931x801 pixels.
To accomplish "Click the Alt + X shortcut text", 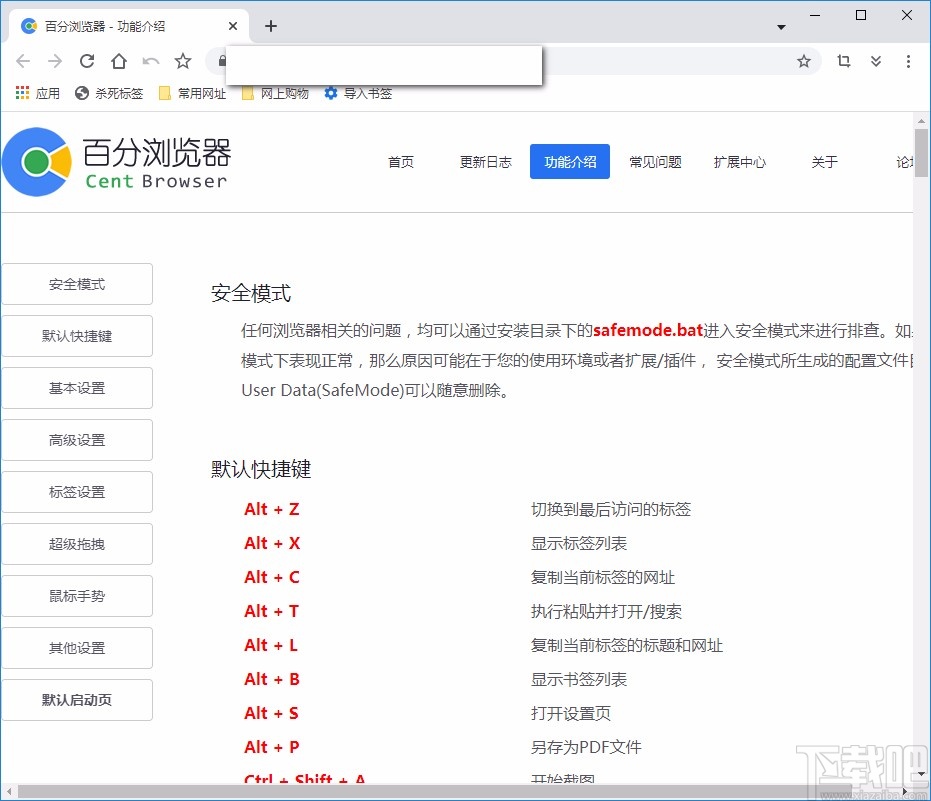I will pos(272,543).
